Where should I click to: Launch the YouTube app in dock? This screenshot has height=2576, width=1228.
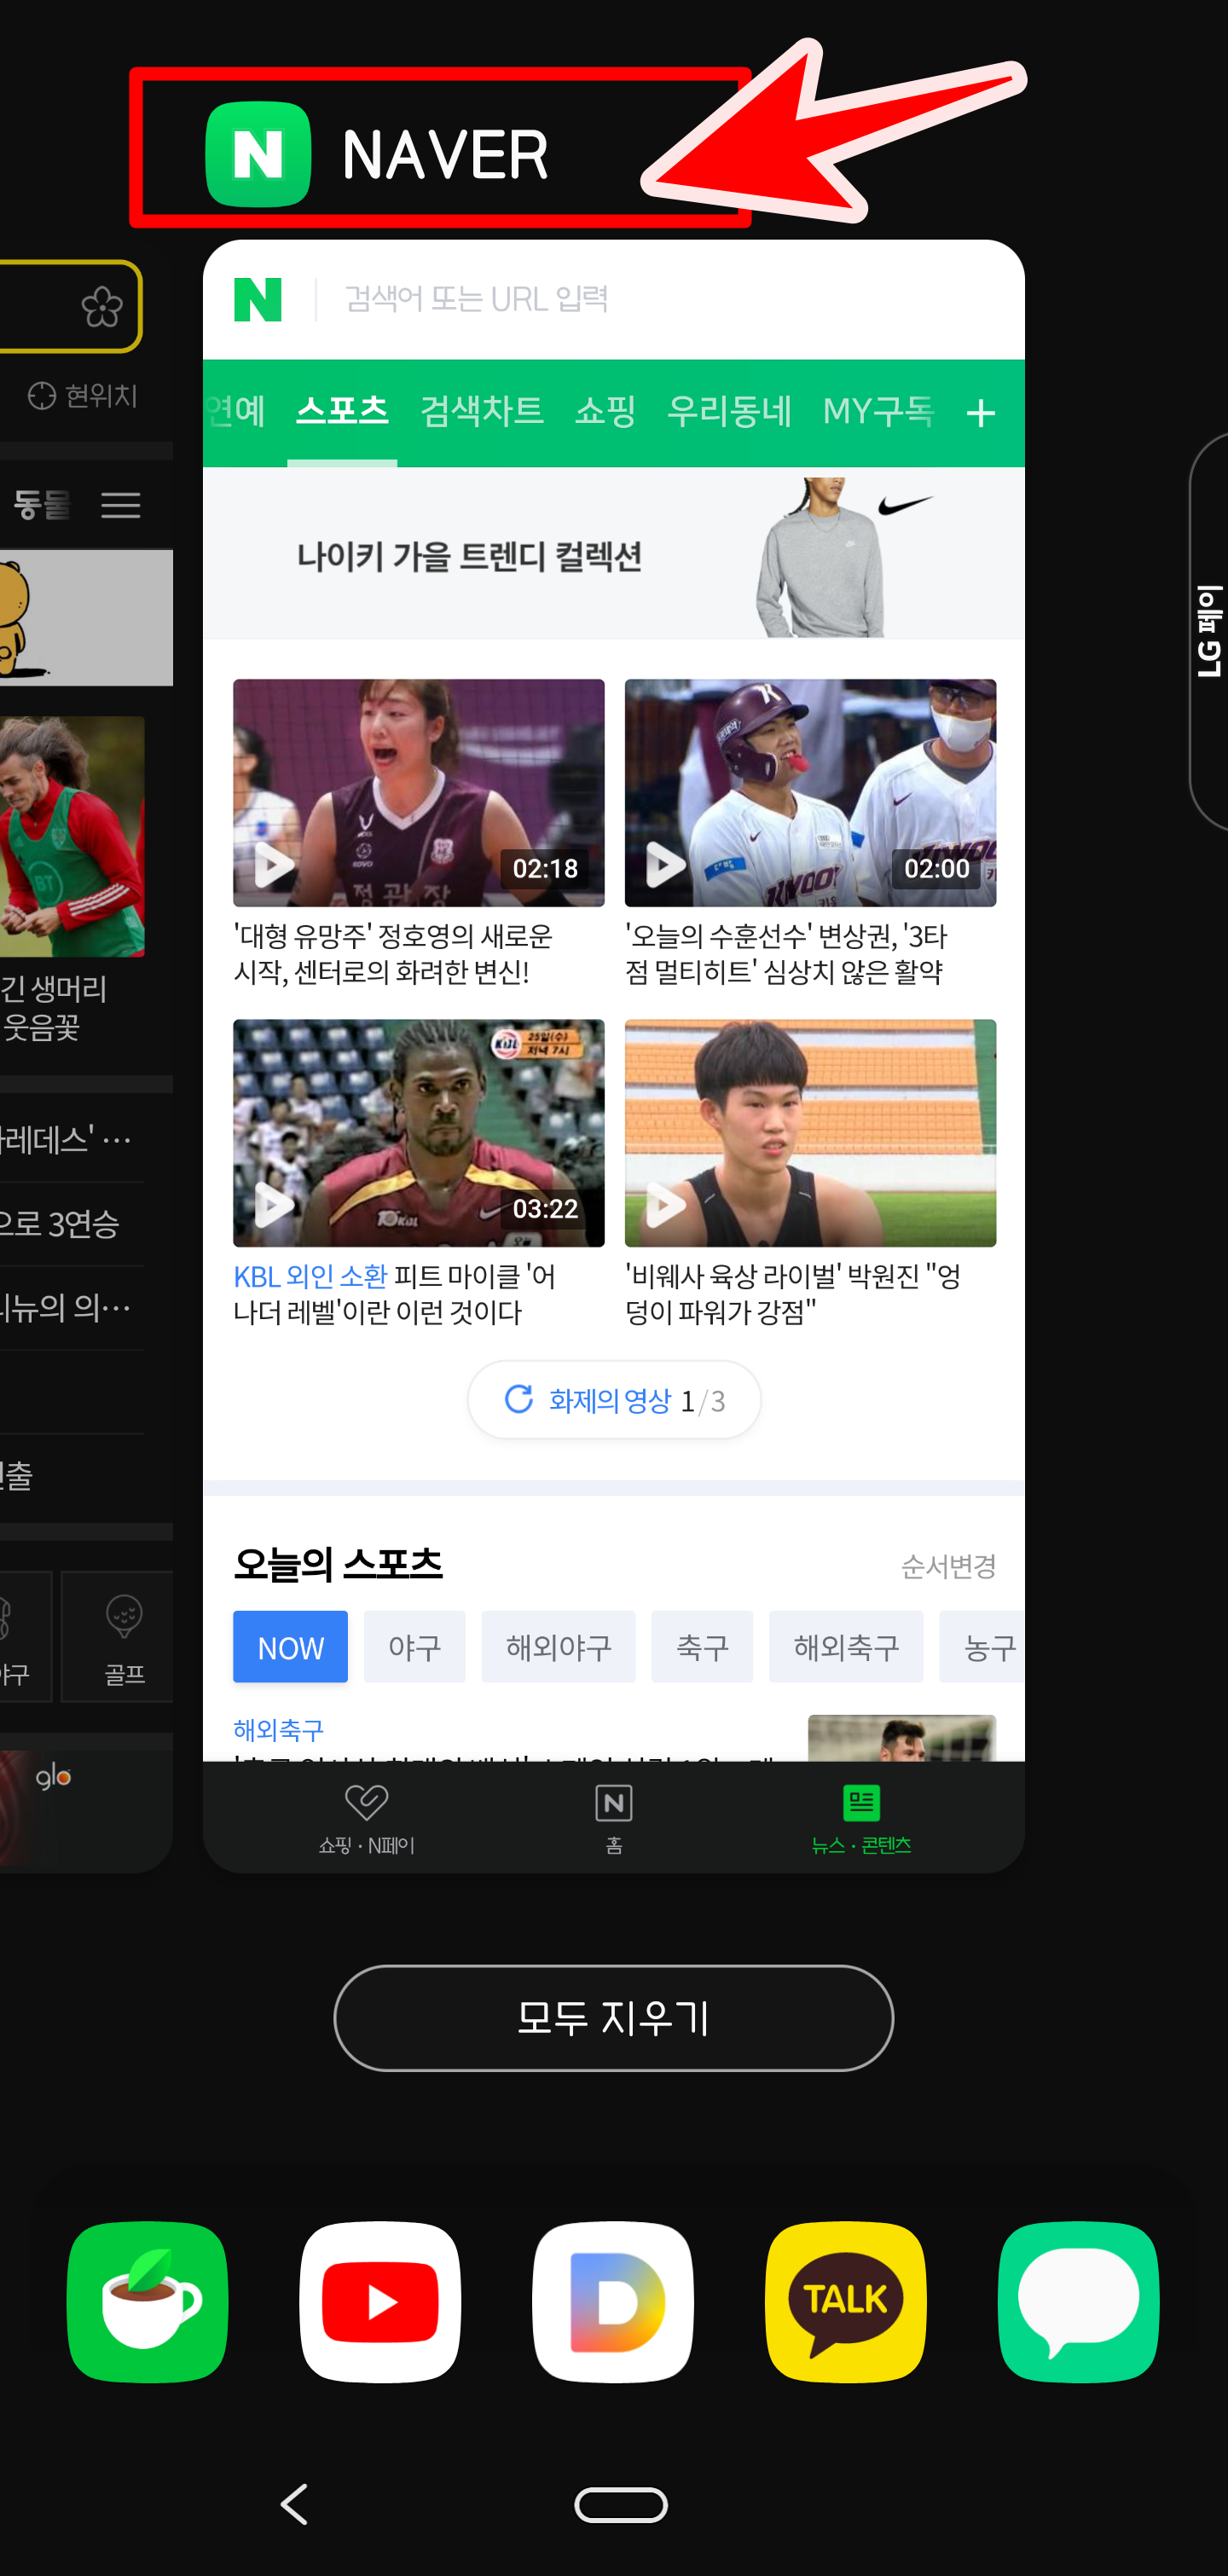point(380,2301)
